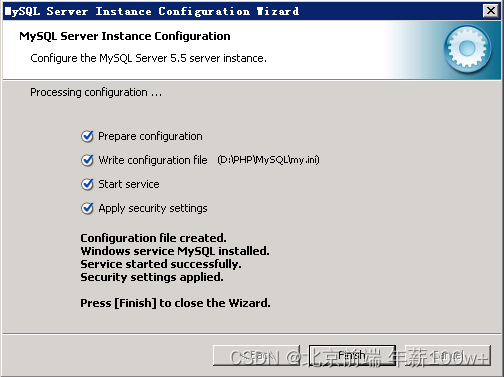Click the 'Service started successfully.' message

coord(161,264)
